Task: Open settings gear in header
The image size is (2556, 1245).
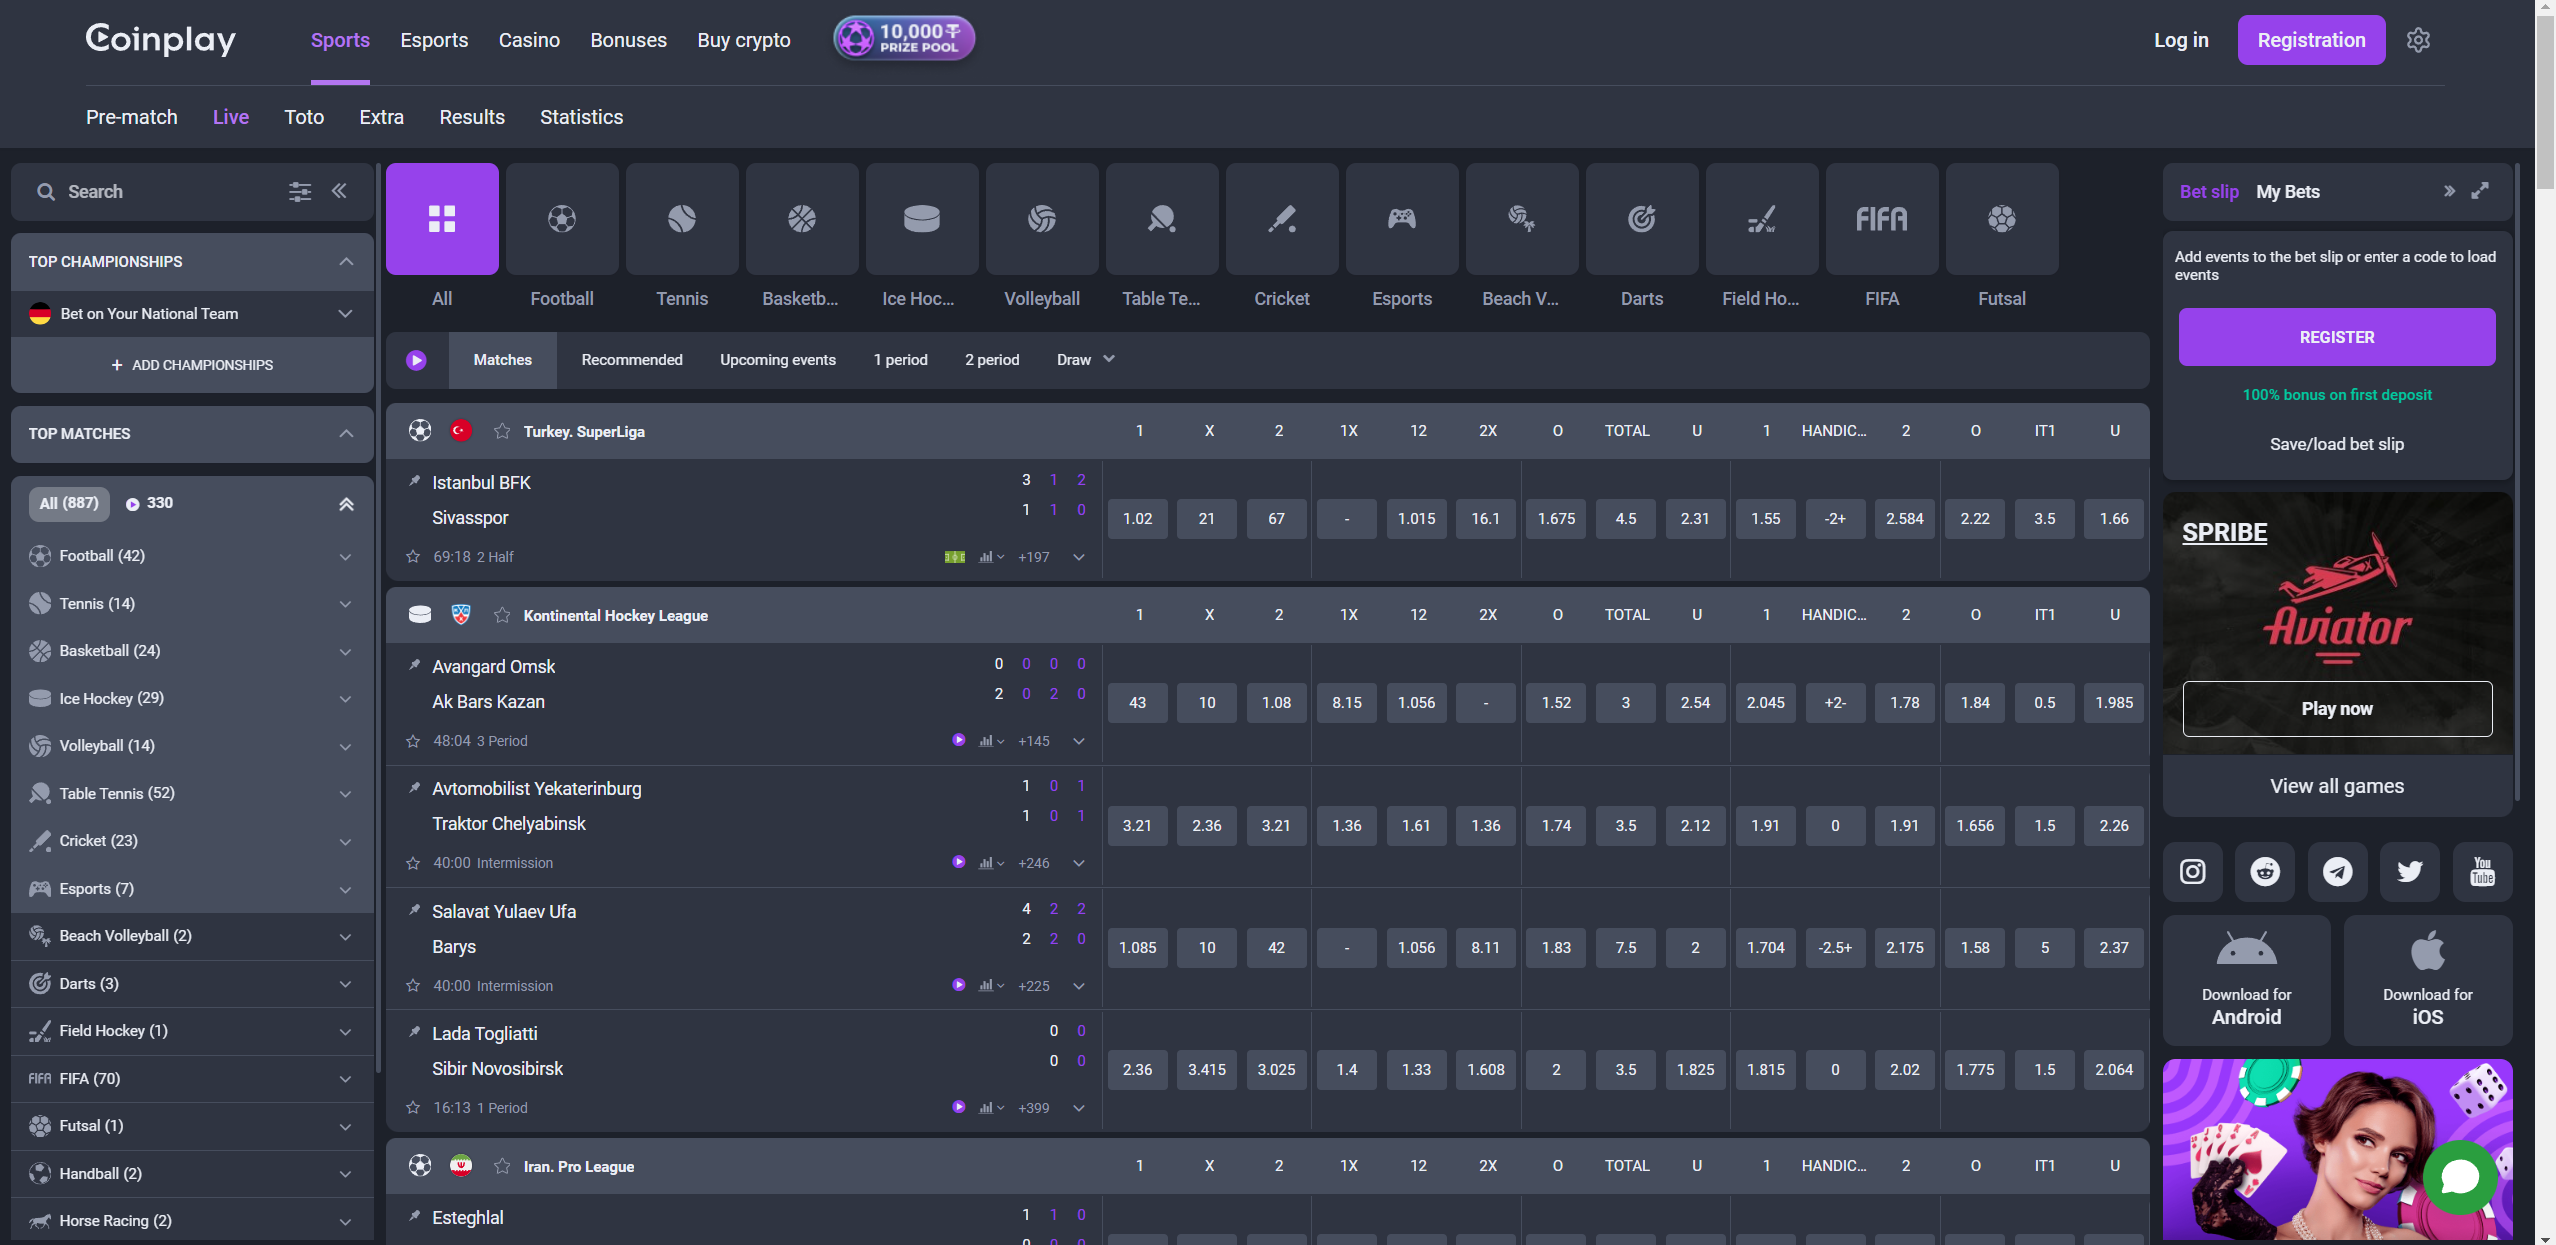Action: [2418, 40]
